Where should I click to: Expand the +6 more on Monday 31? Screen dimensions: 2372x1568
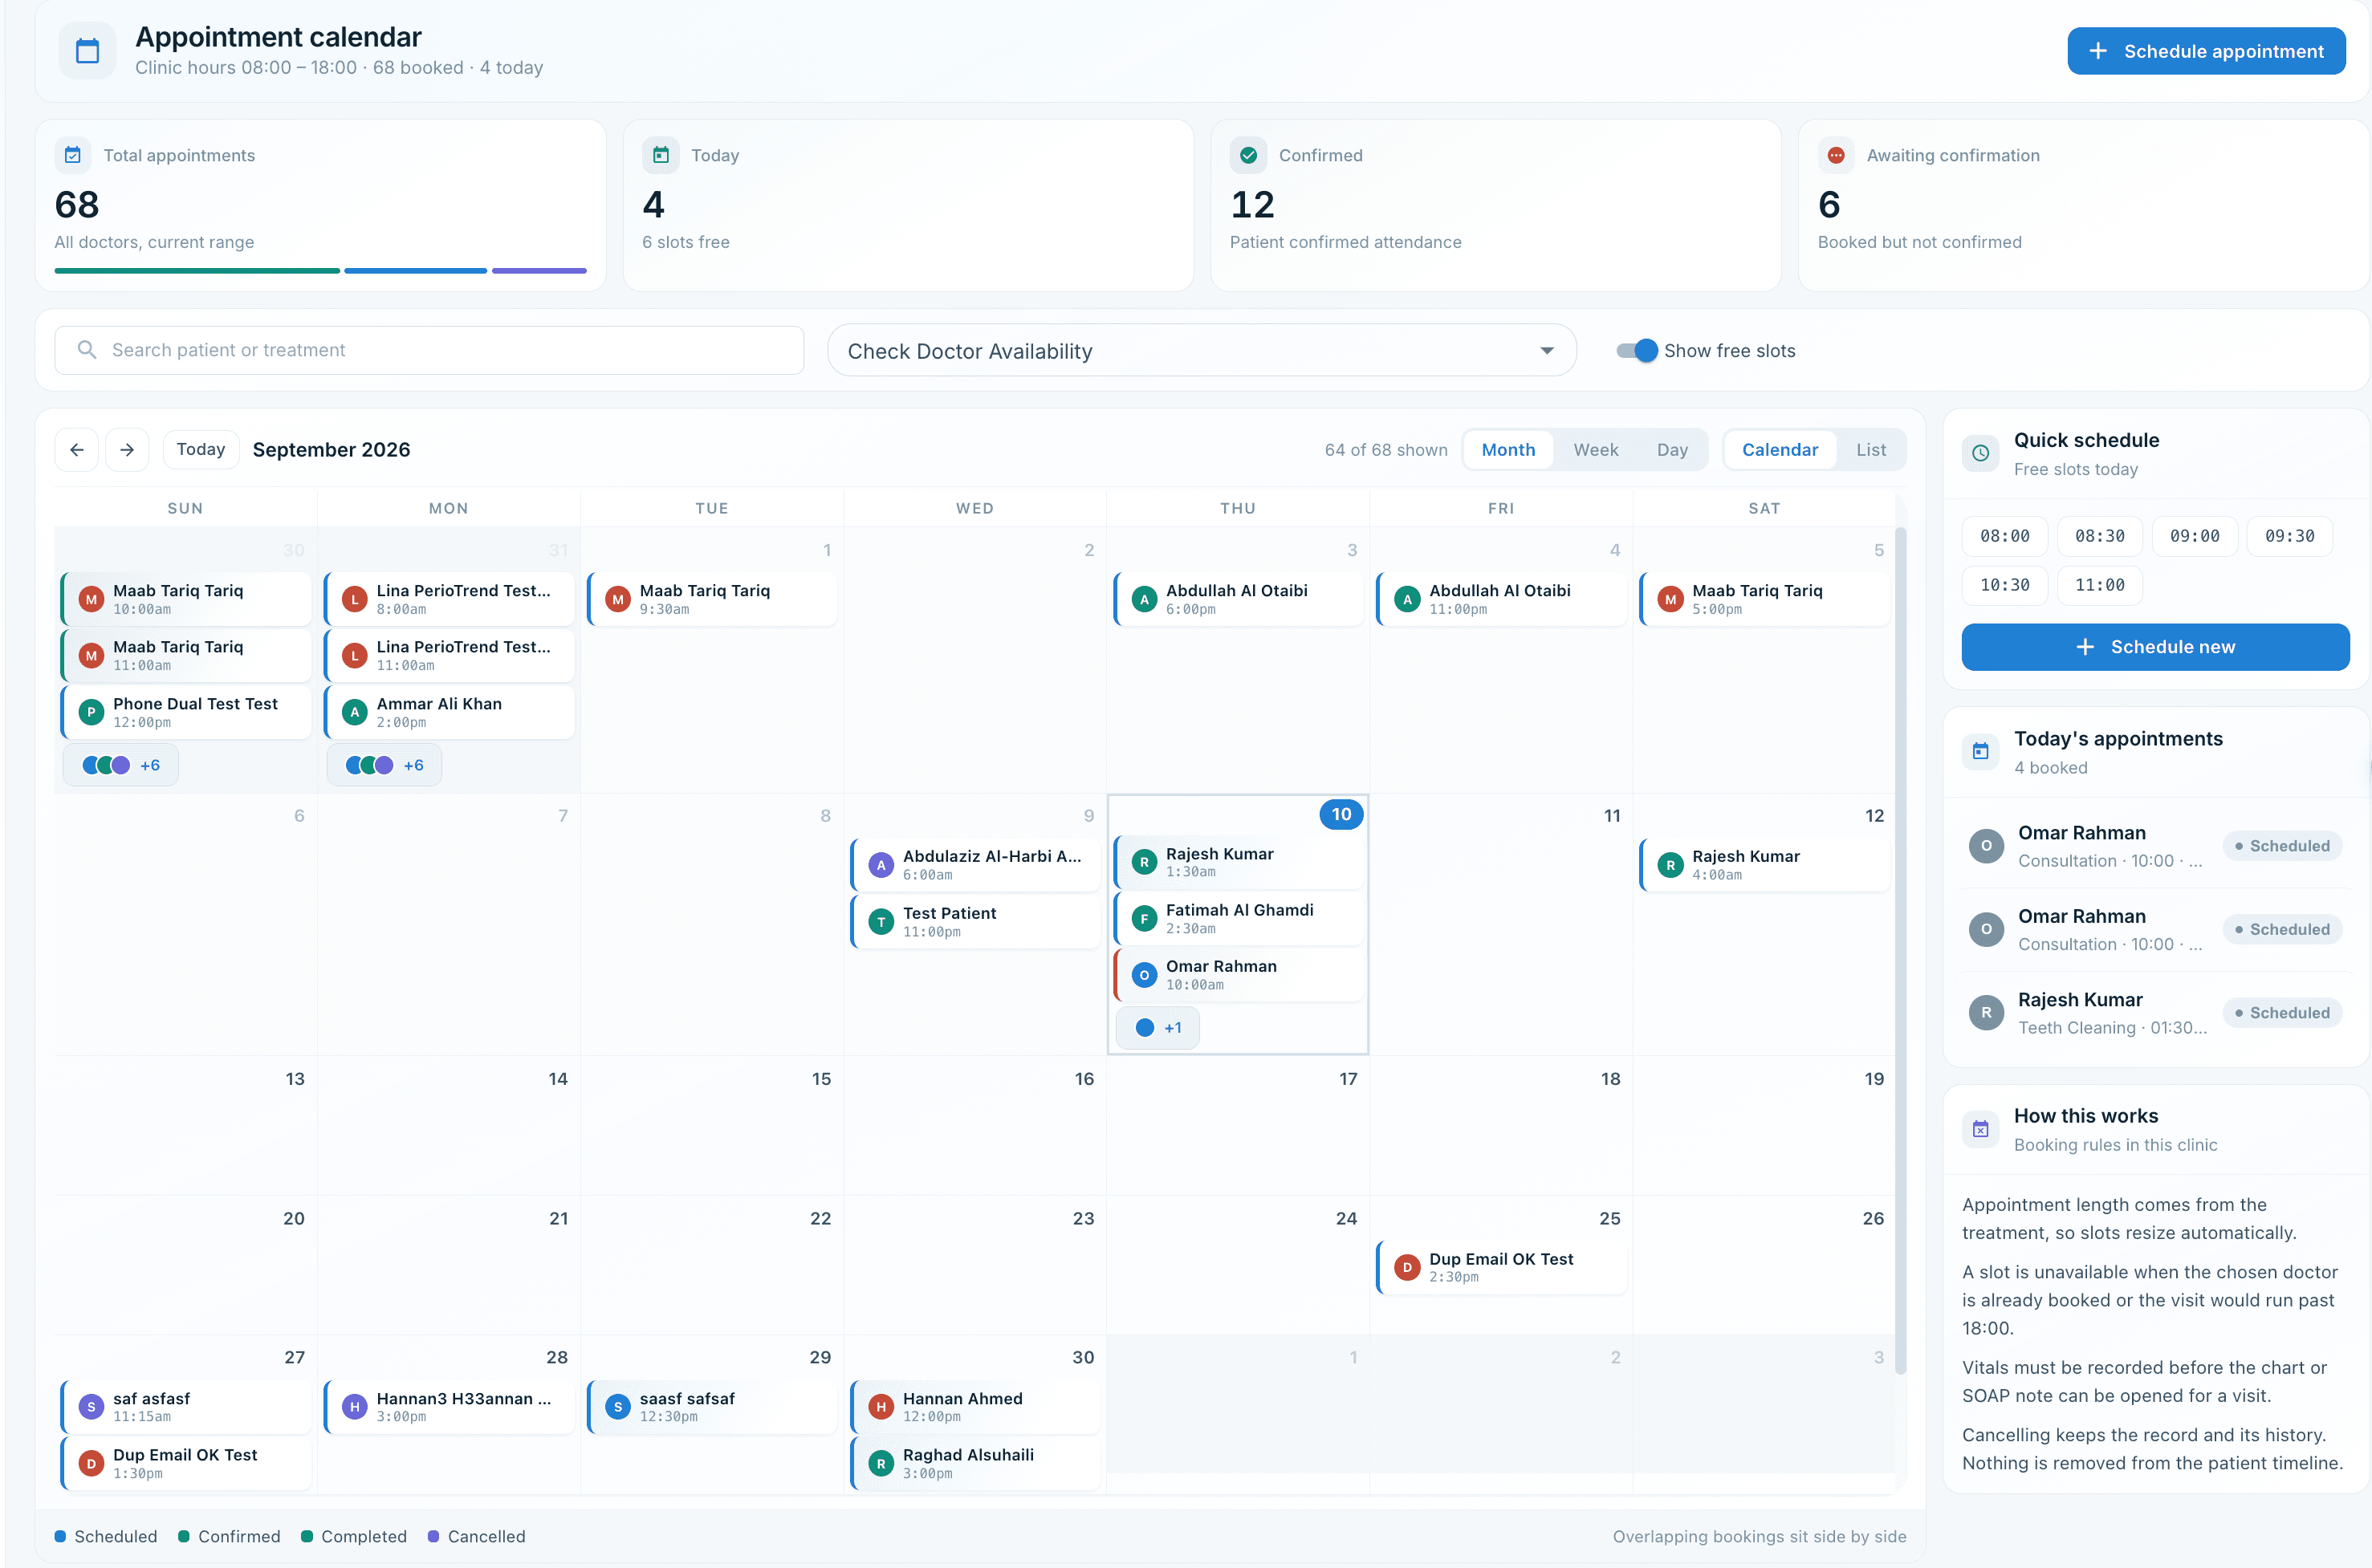pos(384,765)
